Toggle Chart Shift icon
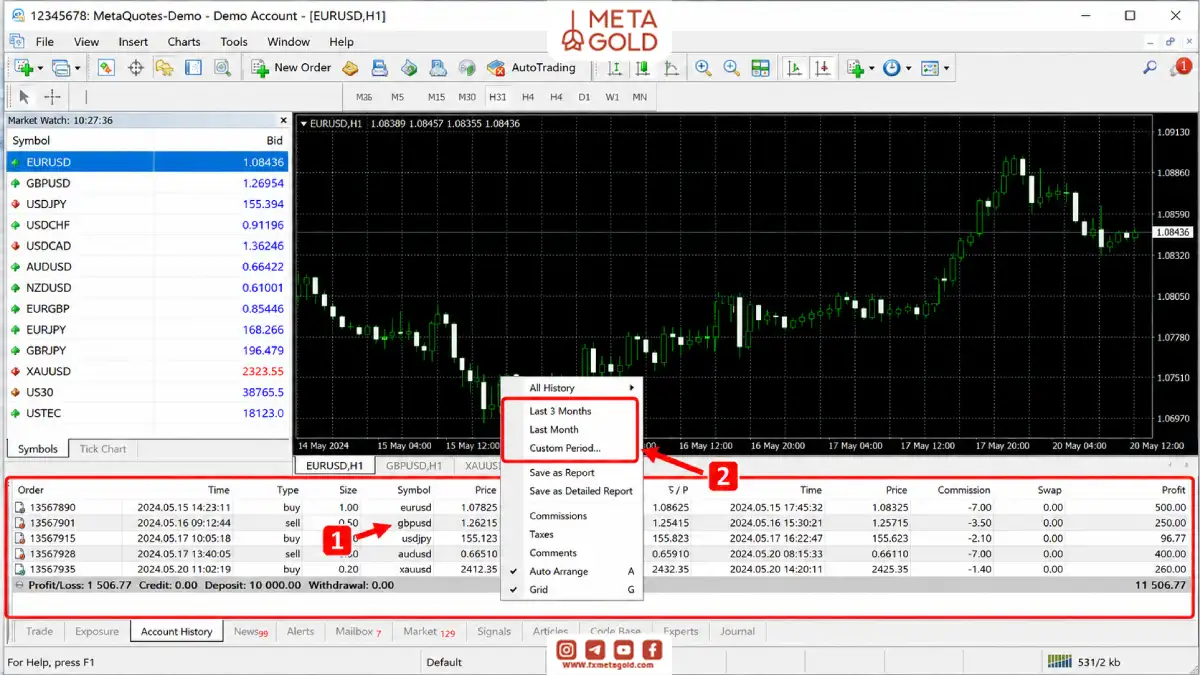 point(822,68)
